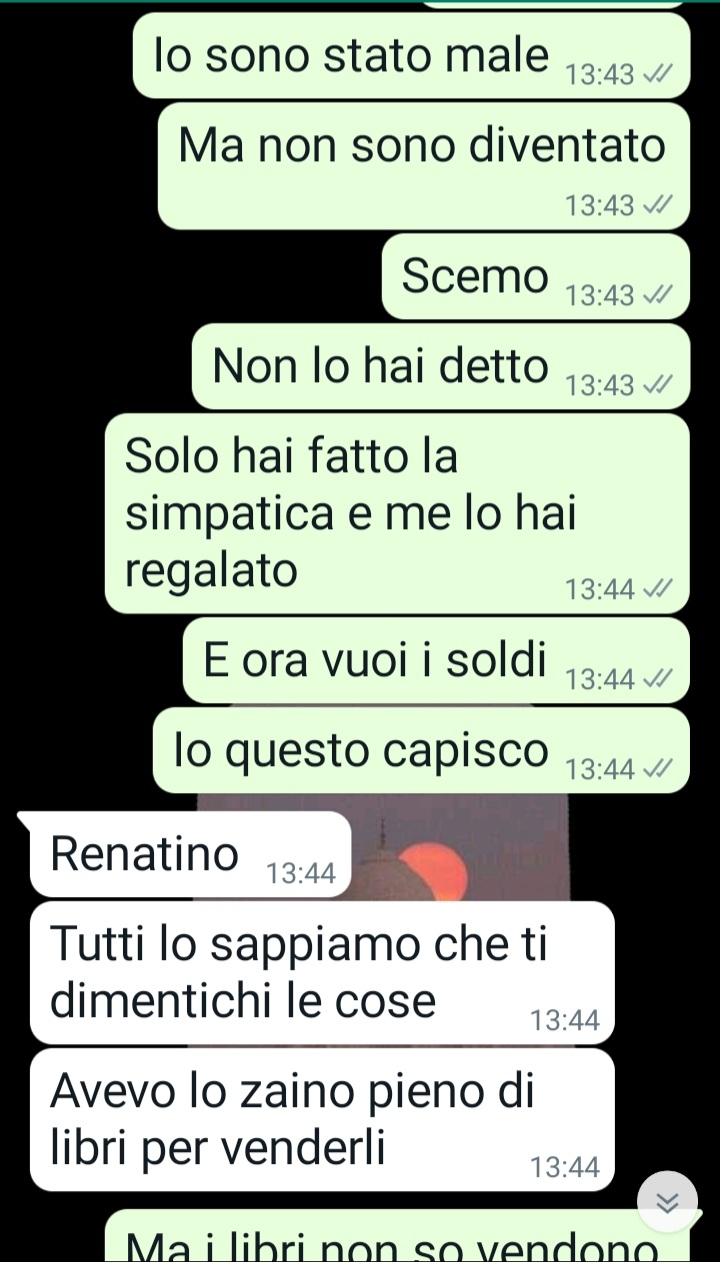The width and height of the screenshot is (720, 1262).
Task: Select message "Solo hai fatto la simpatica"
Action: coord(397,514)
